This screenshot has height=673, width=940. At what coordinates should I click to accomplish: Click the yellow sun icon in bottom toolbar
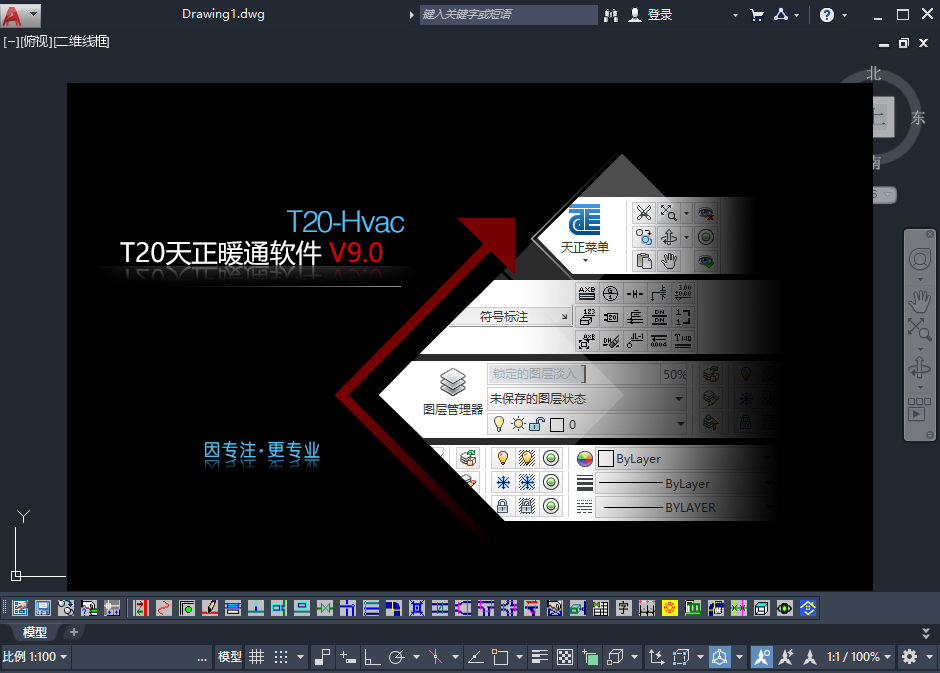tap(669, 607)
